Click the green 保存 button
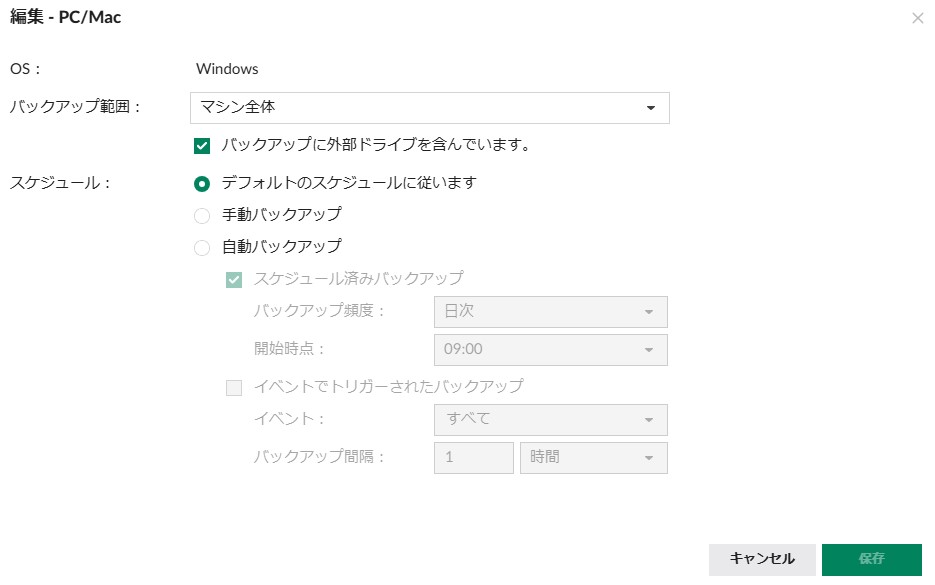Image resolution: width=935 pixels, height=585 pixels. point(871,559)
